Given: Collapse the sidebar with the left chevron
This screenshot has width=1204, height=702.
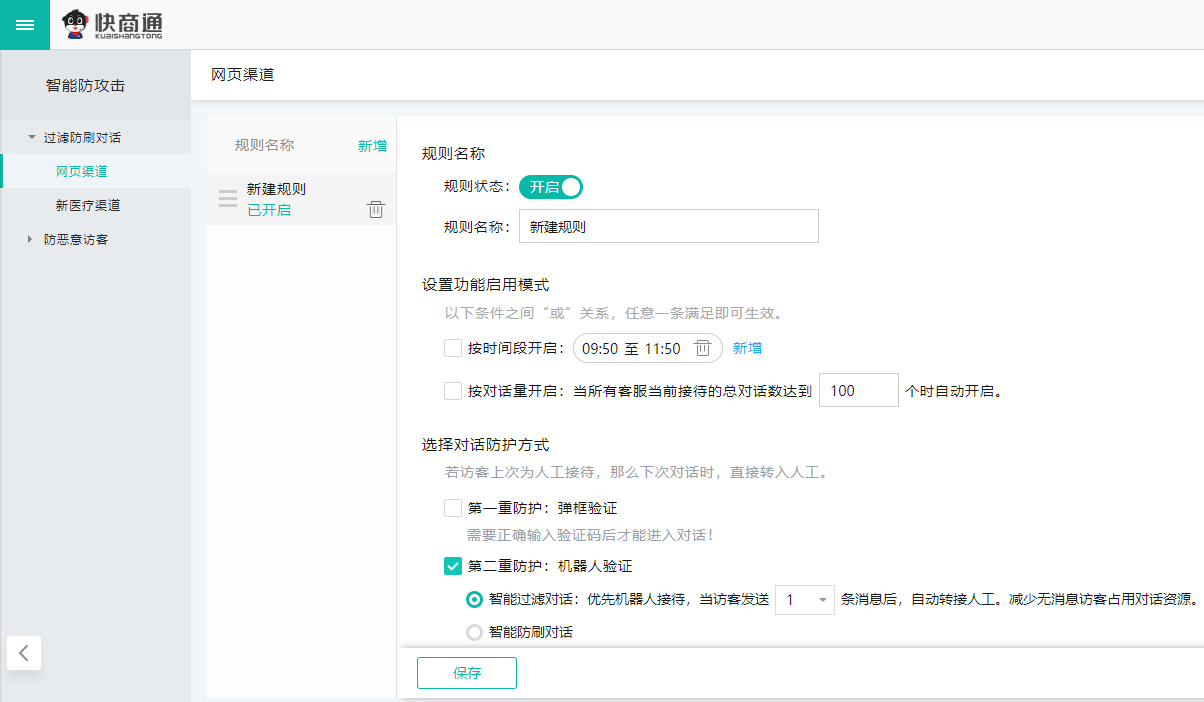Looking at the screenshot, I should [24, 652].
